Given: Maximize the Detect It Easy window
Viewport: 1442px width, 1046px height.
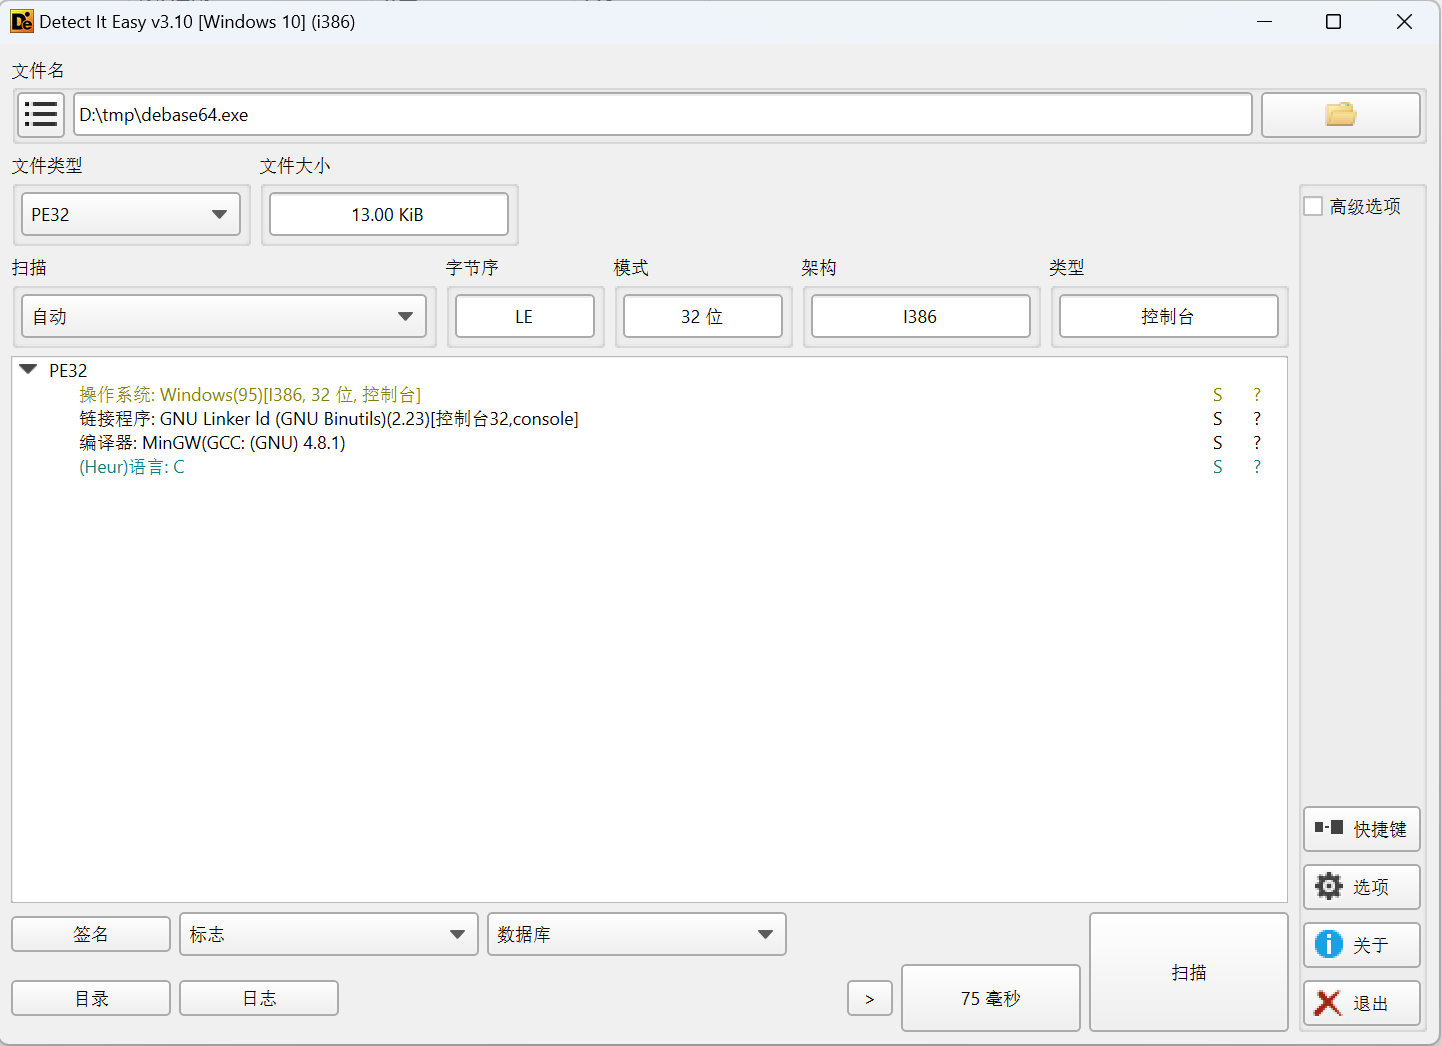Looking at the screenshot, I should (1333, 21).
